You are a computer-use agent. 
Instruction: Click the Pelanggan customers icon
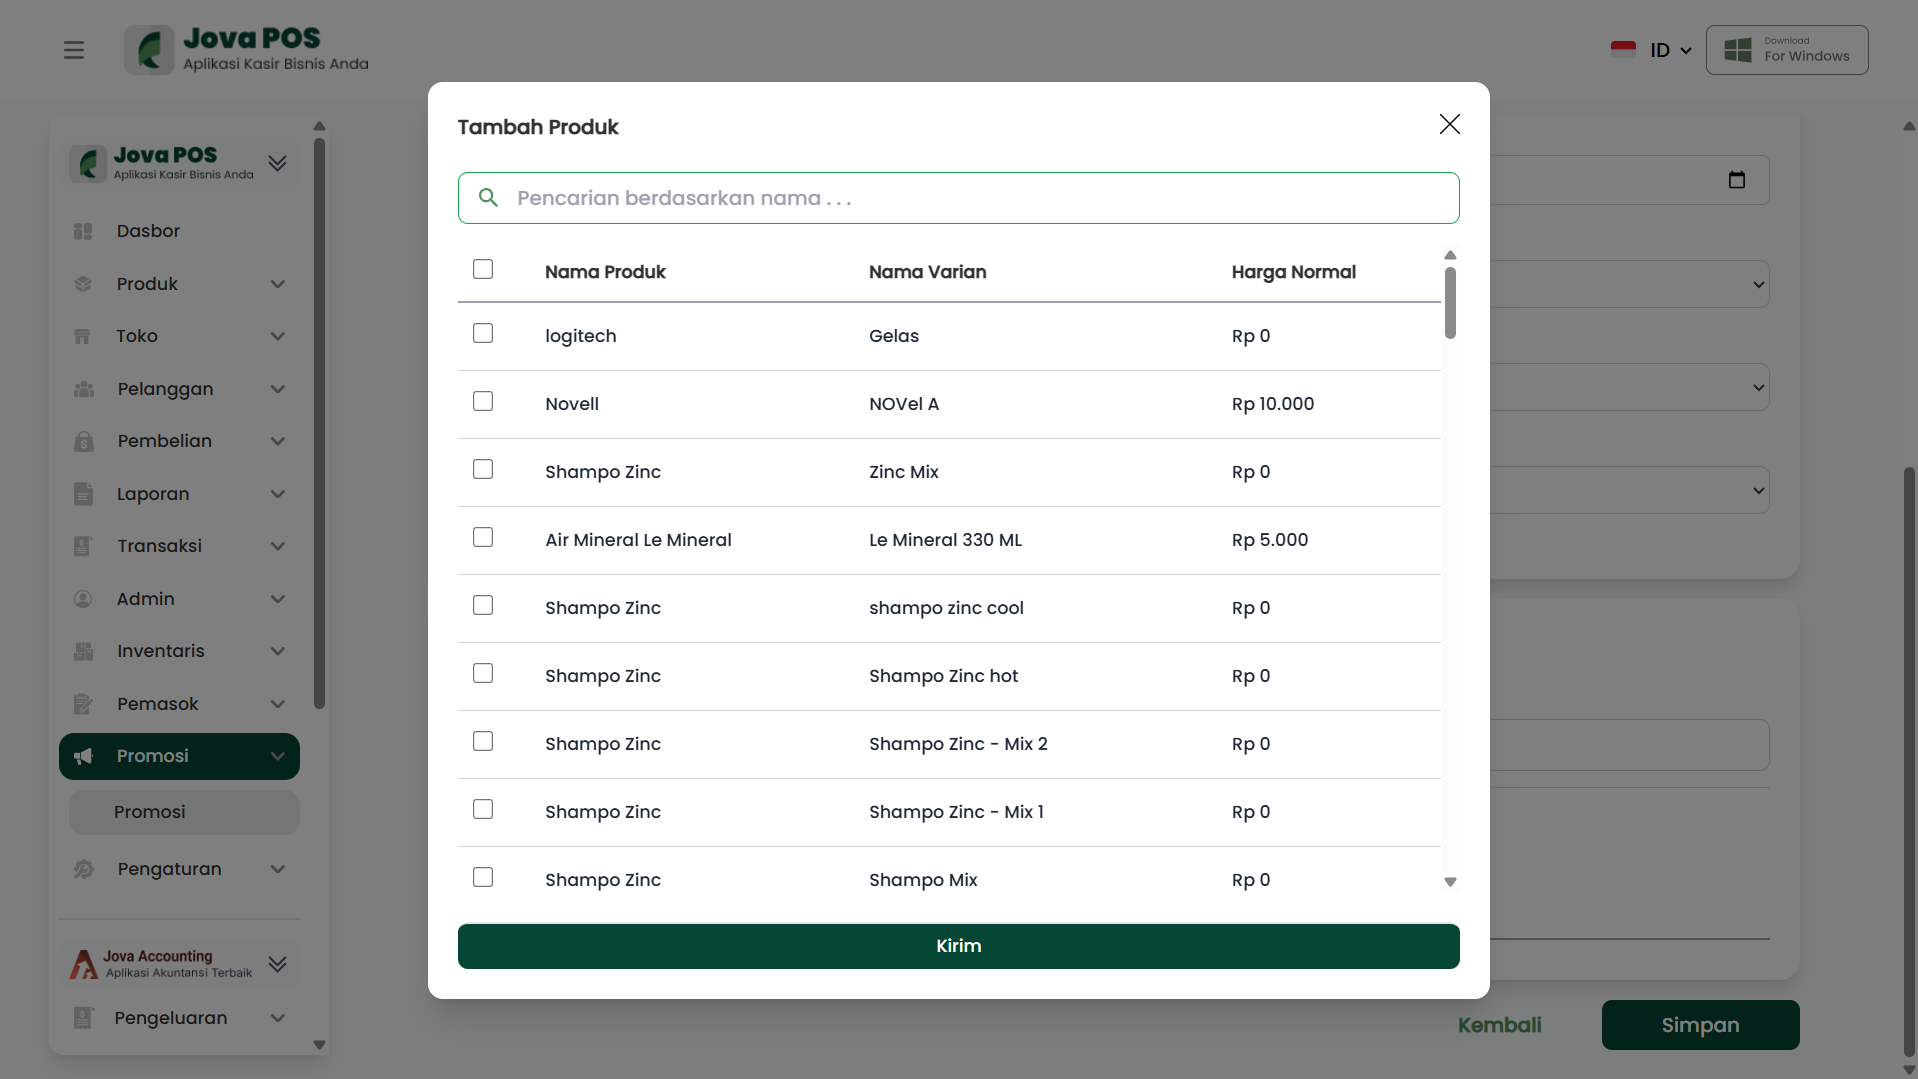coord(84,389)
